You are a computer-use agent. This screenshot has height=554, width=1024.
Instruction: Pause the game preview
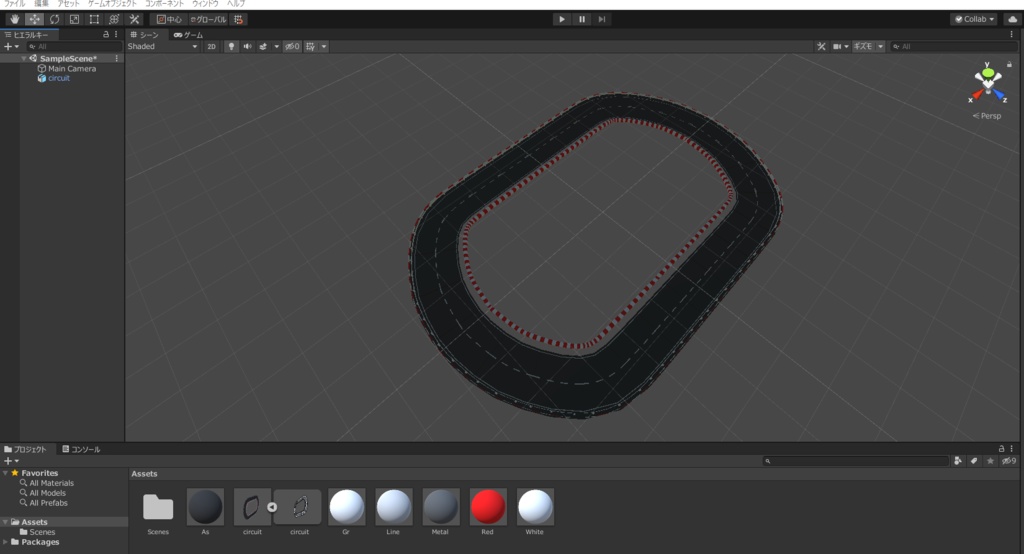tap(582, 19)
